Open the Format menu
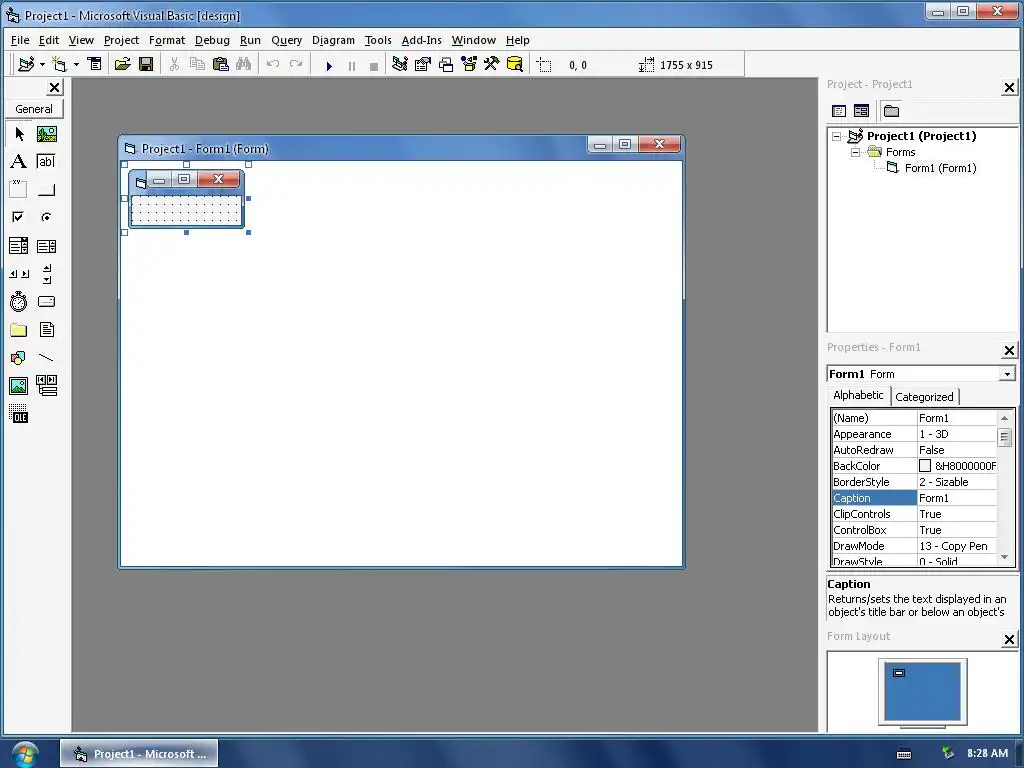 (x=167, y=40)
